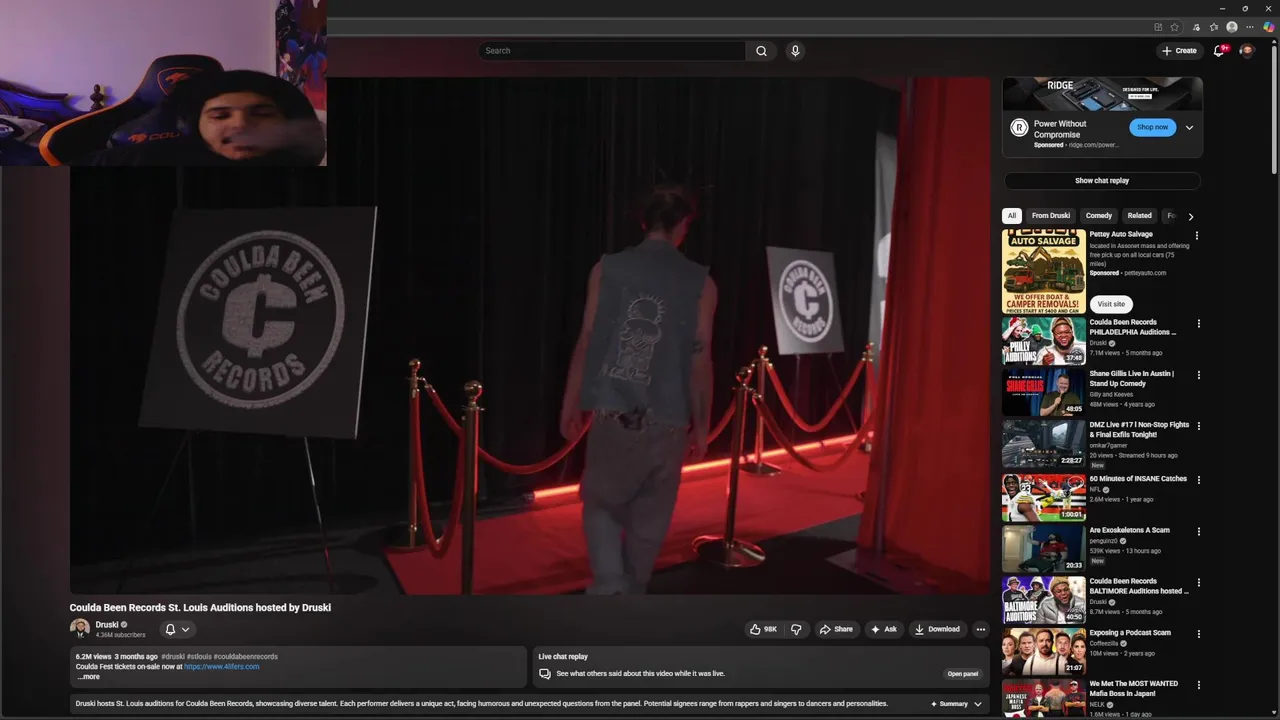This screenshot has height=720, width=1280.
Task: Click Show chat replay button
Action: tap(1102, 181)
